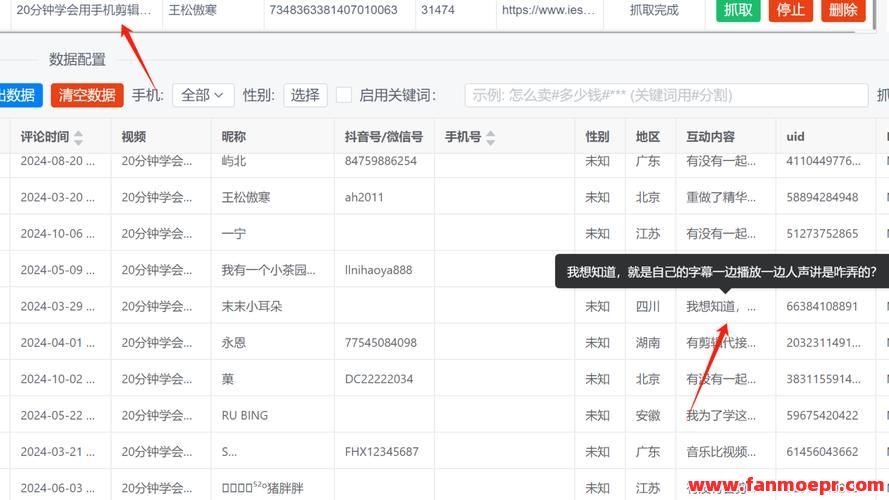Click the orange 停止 button

tap(790, 10)
